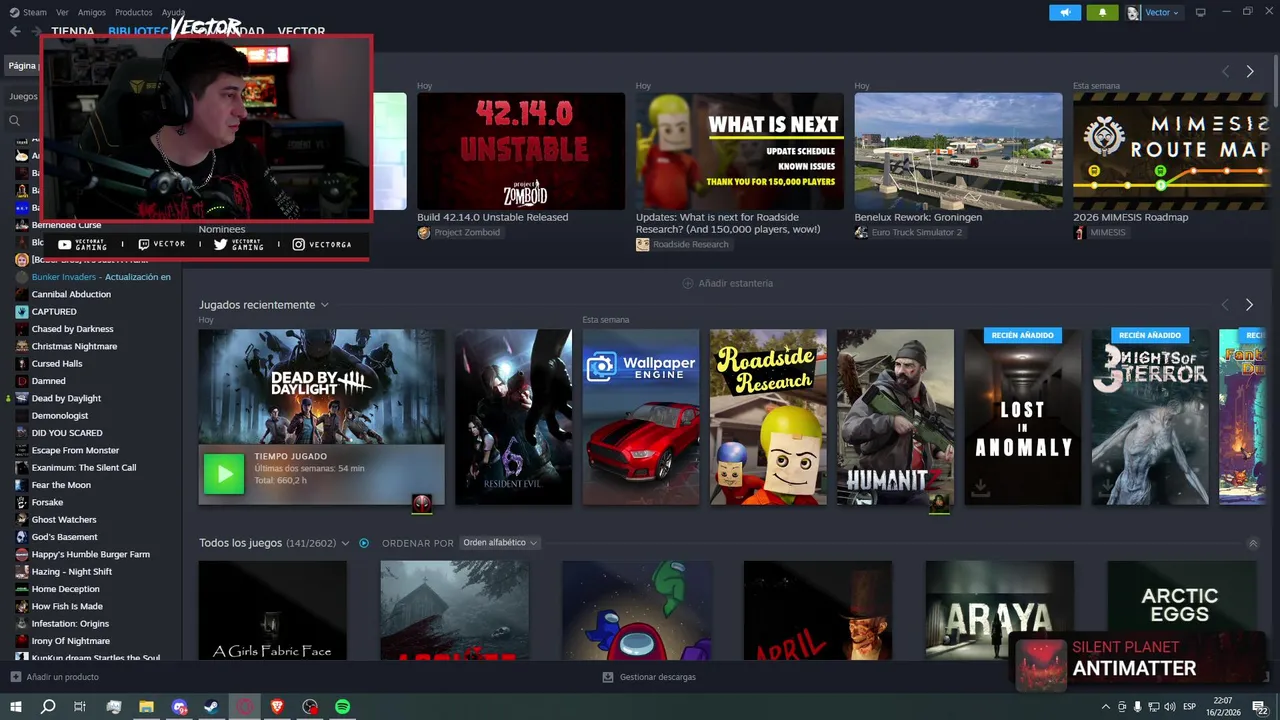Screen dimensions: 1280x720
Task: Click the Roadside Research source link
Action: click(682, 244)
